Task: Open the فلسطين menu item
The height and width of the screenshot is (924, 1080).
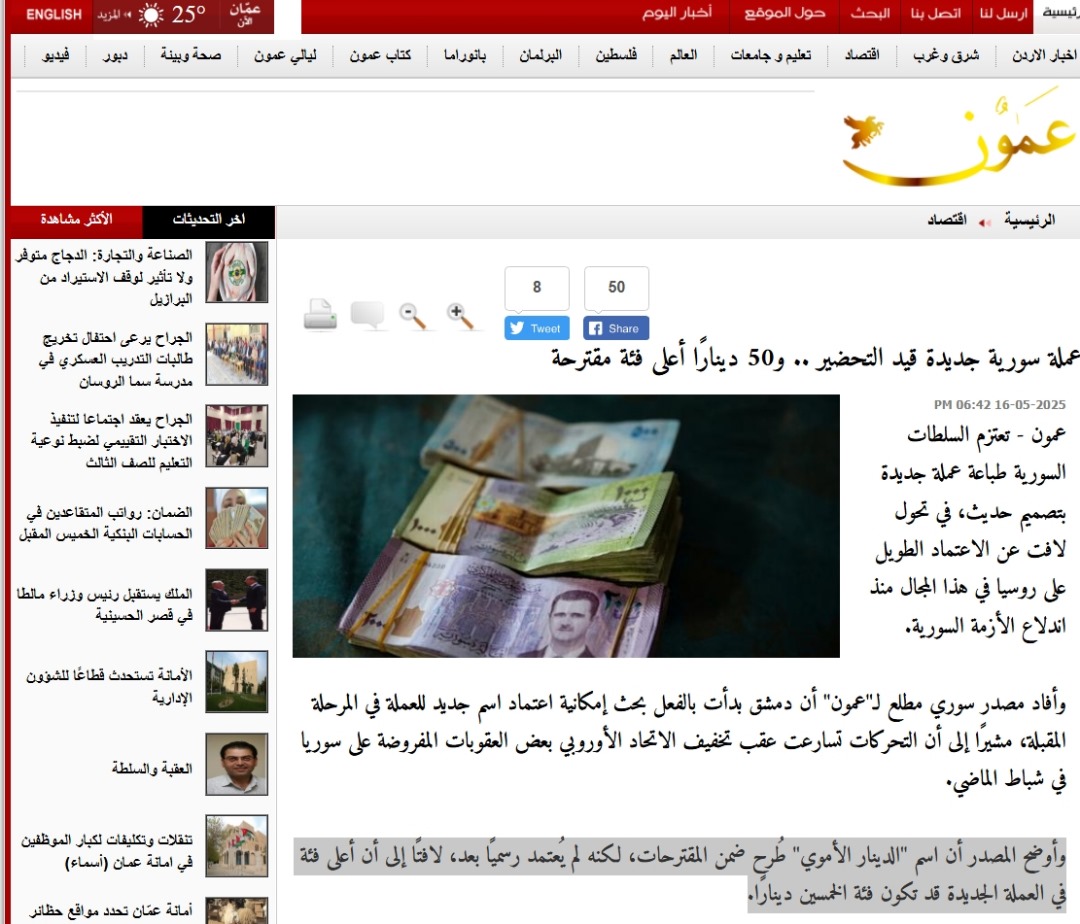Action: tap(616, 56)
